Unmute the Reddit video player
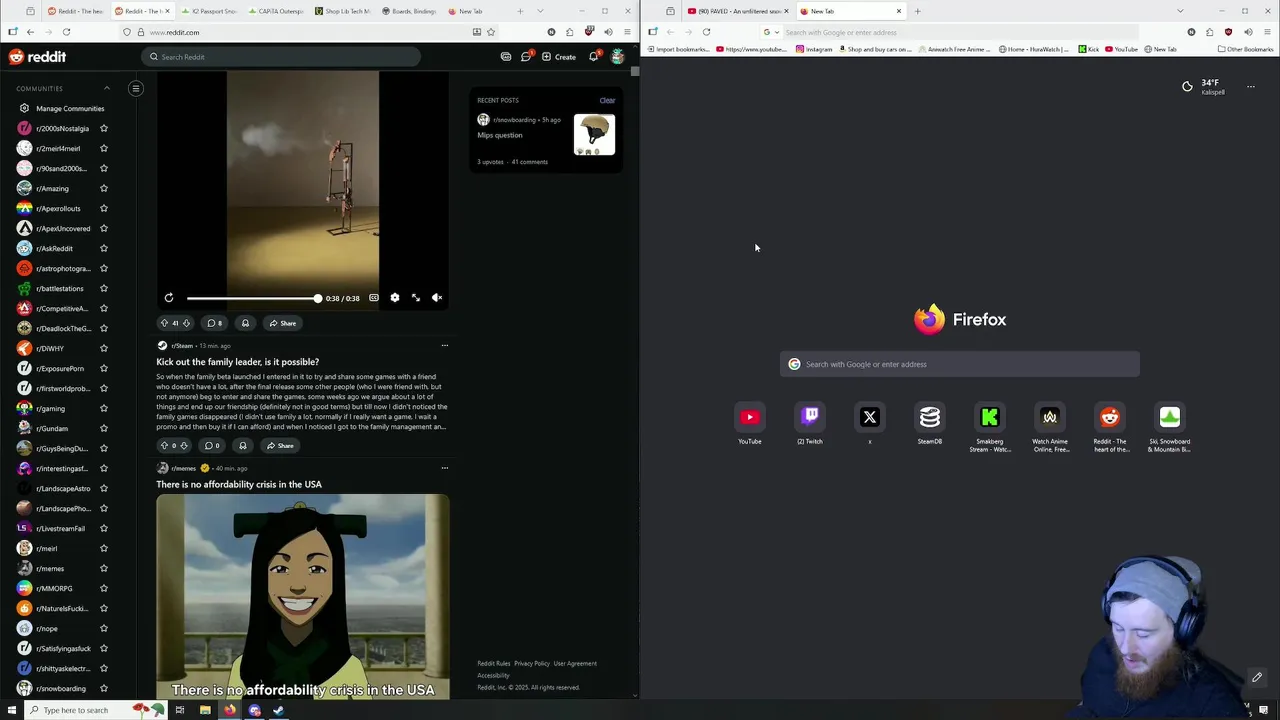Screen dimensions: 1280x720 coord(437,298)
